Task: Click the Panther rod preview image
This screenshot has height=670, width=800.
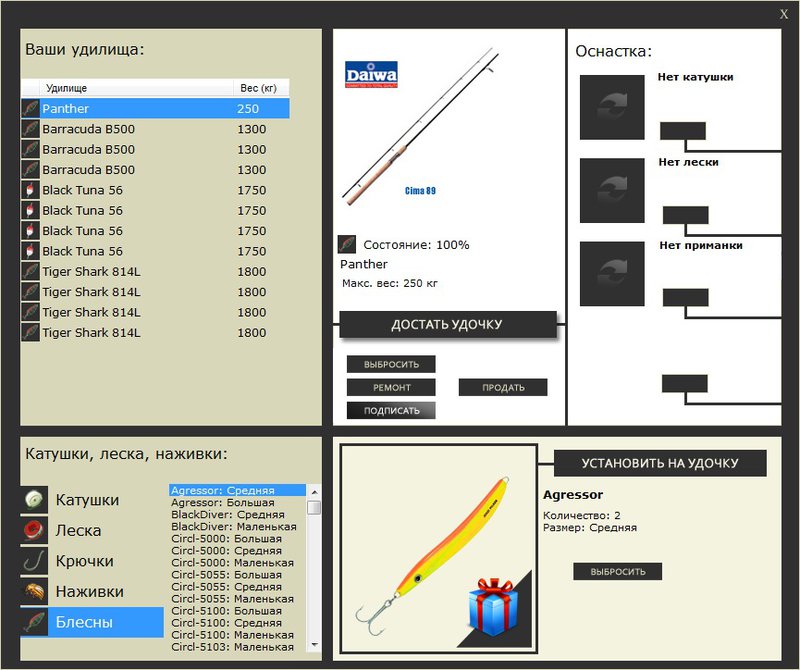Action: coord(419,127)
